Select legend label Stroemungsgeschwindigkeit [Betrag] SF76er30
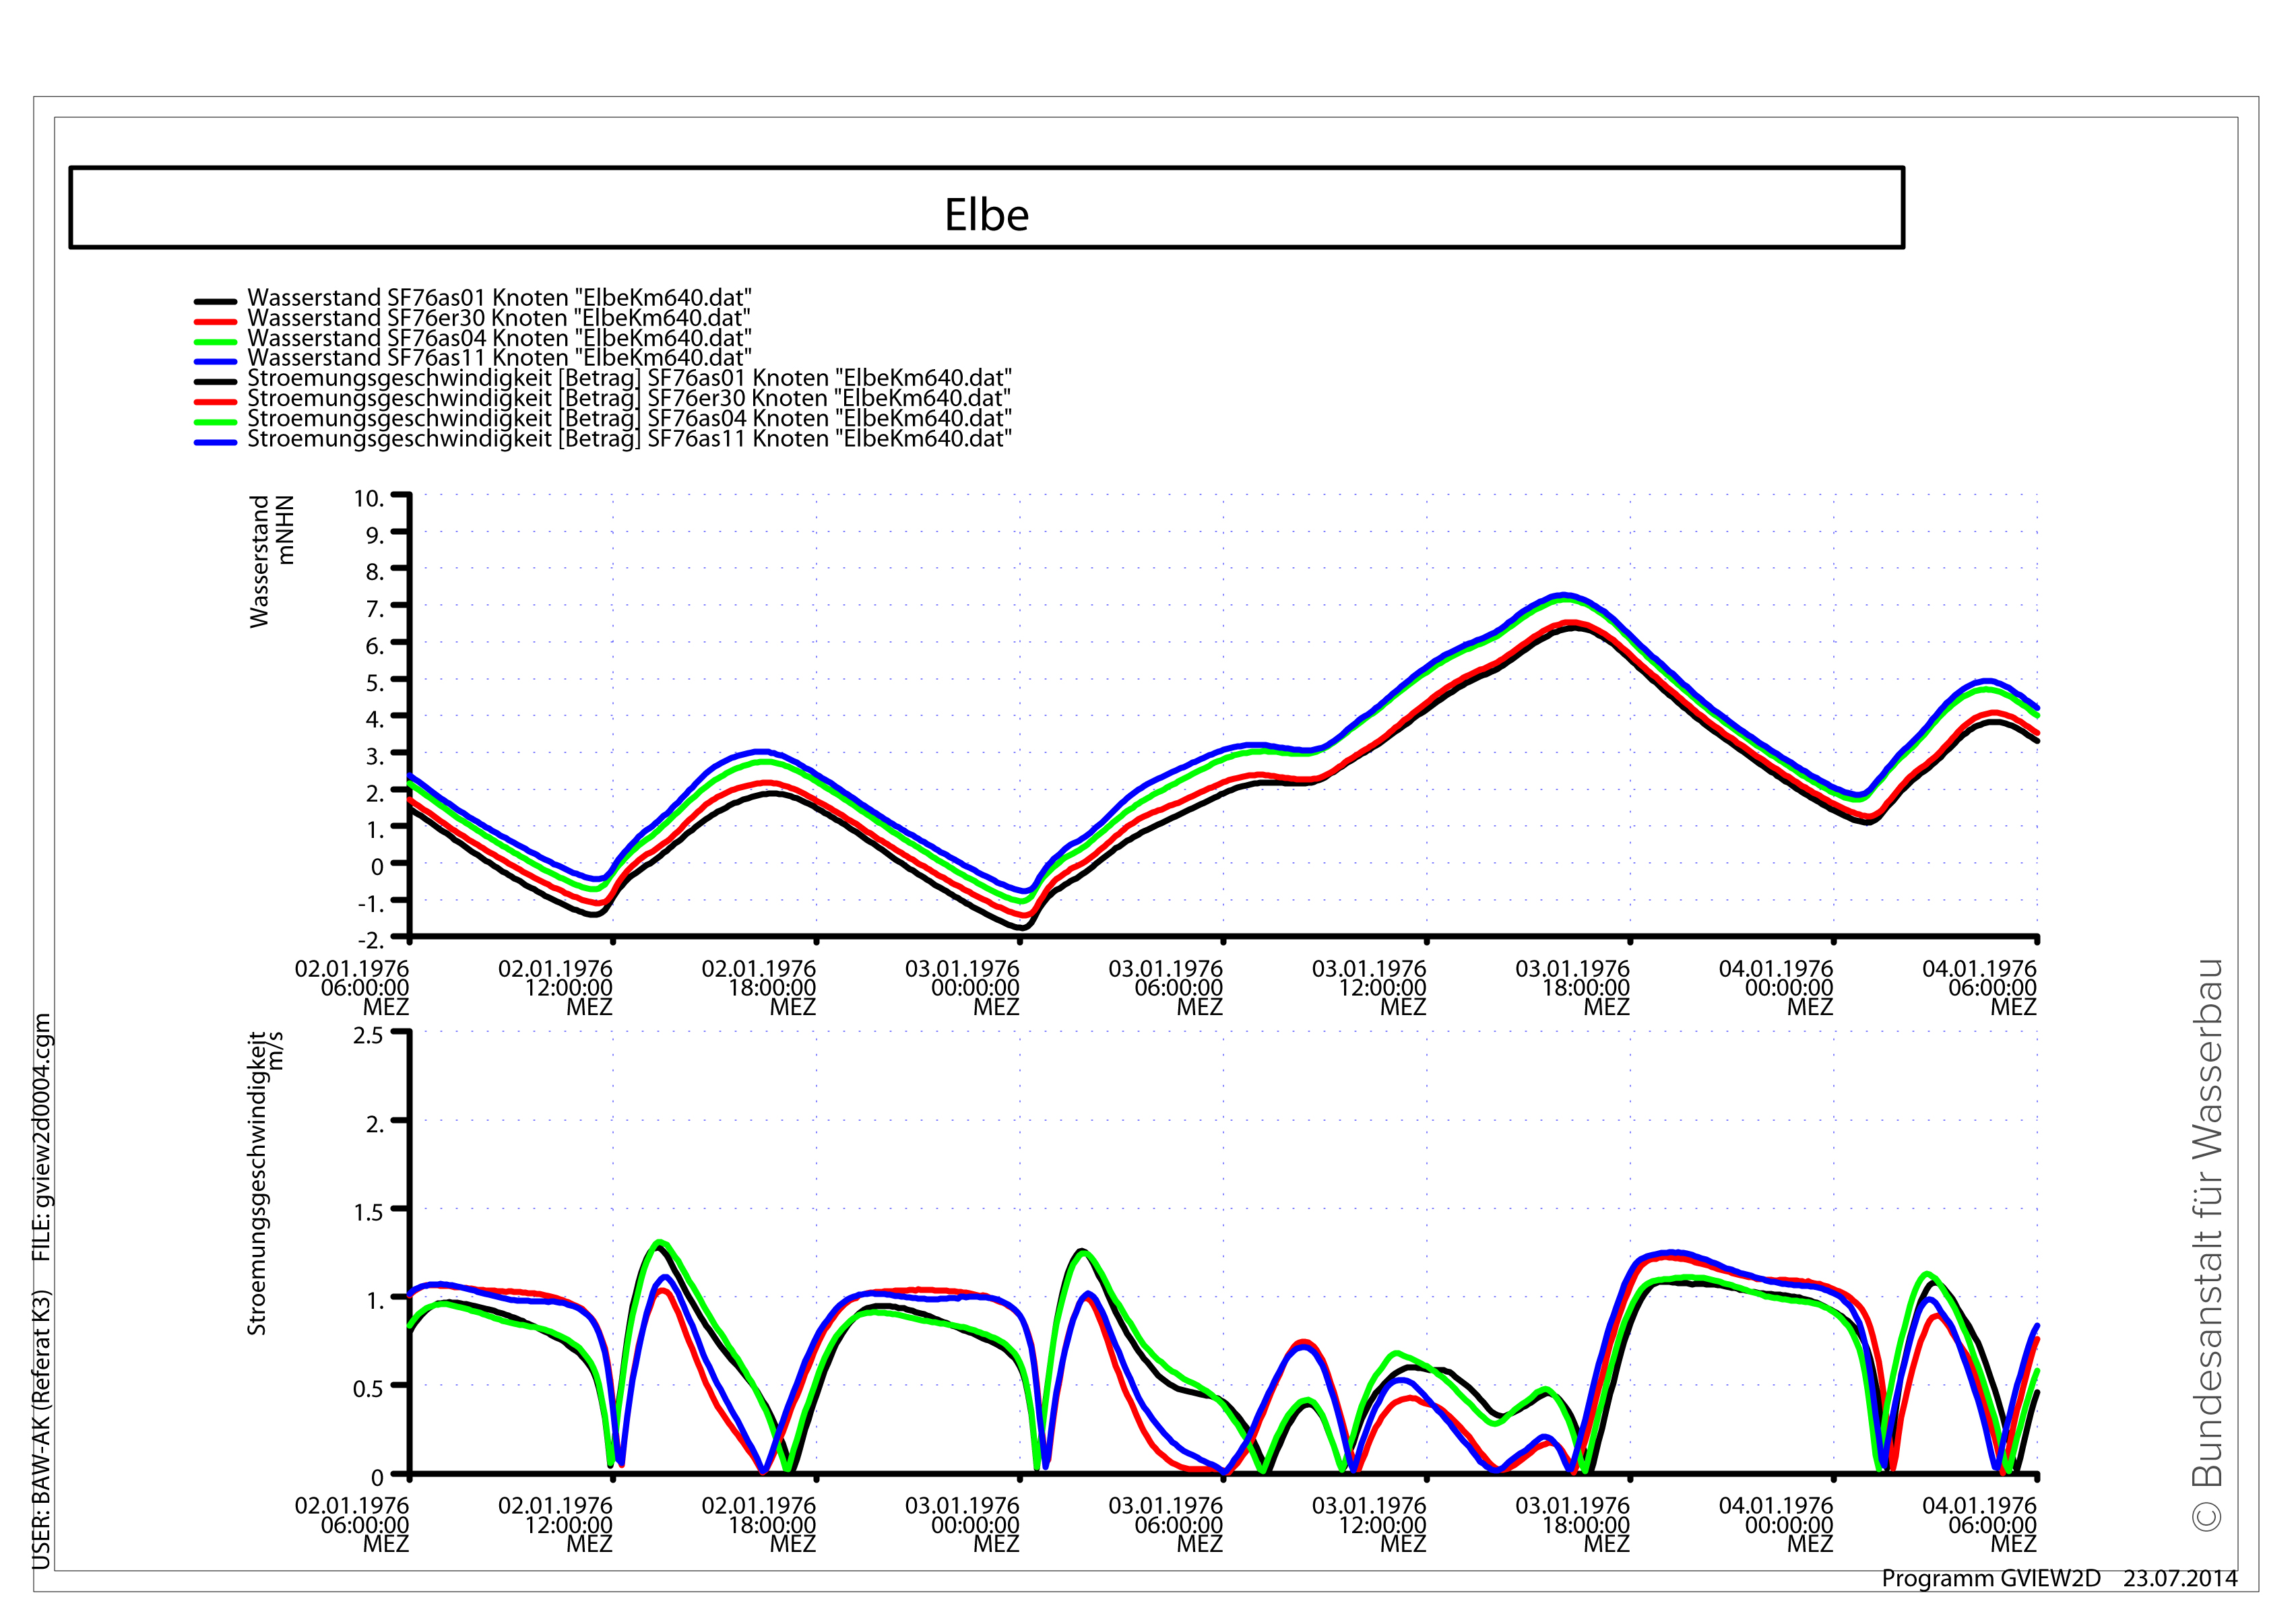 click(x=629, y=398)
